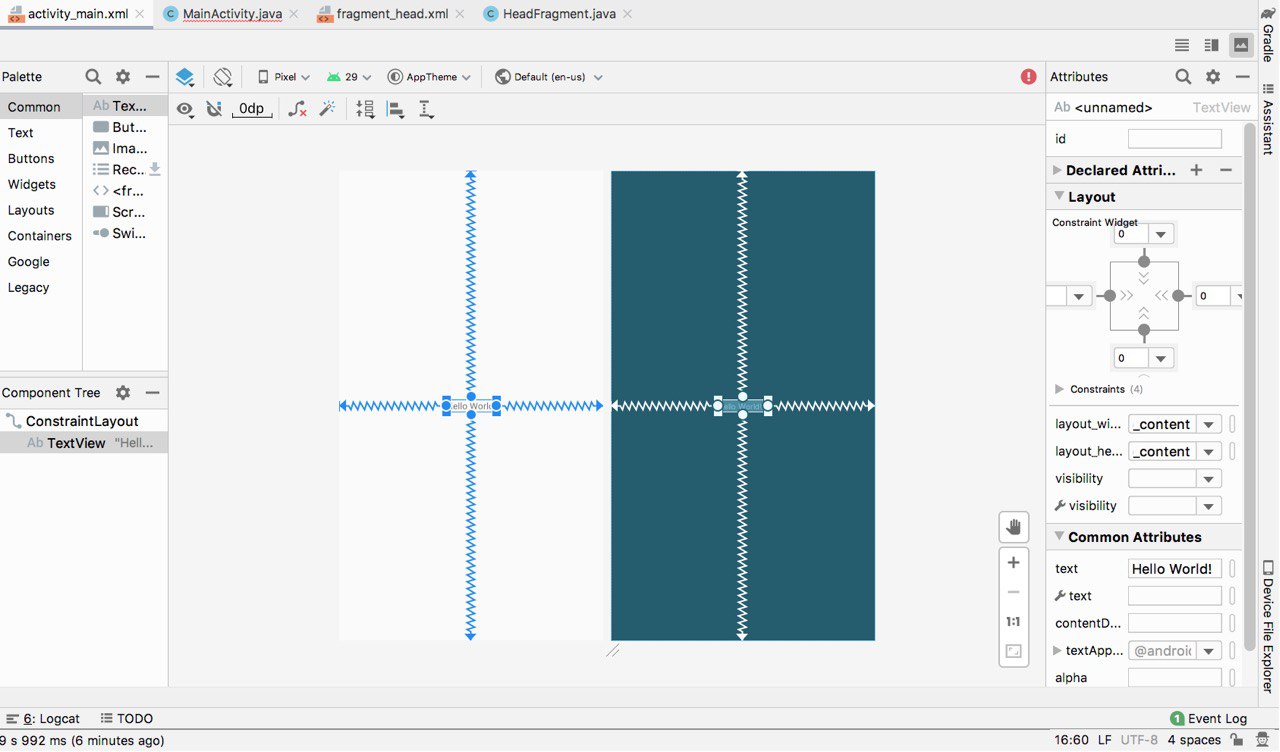Expand Declared Attributes section
Viewport: 1280px width, 752px height.
point(1057,170)
